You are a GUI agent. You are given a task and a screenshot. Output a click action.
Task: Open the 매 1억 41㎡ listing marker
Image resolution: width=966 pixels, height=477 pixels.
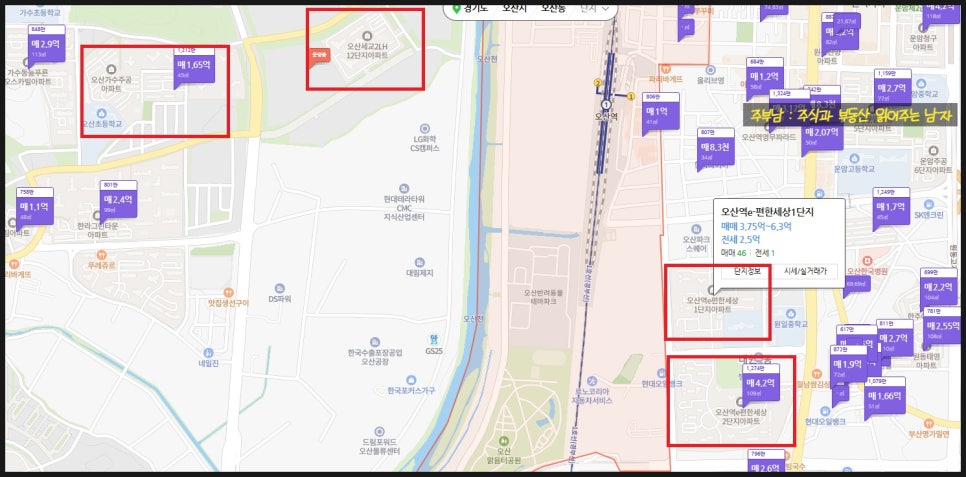pyautogui.click(x=660, y=112)
